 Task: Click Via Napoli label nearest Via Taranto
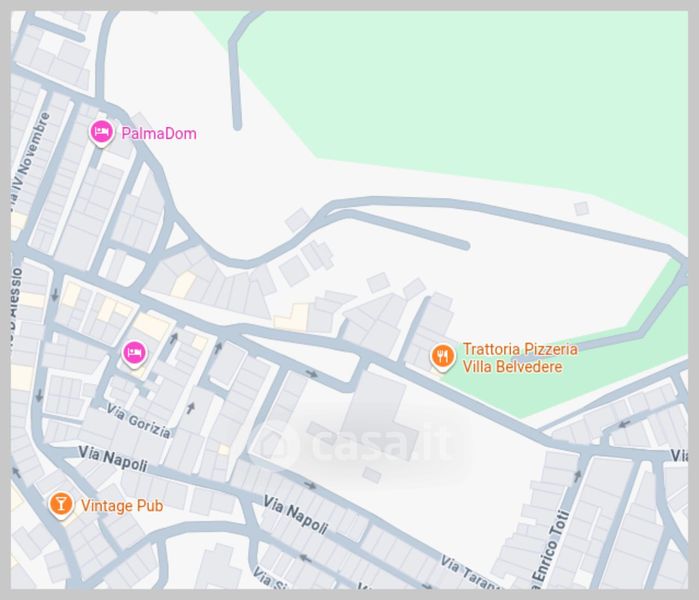[x=296, y=514]
